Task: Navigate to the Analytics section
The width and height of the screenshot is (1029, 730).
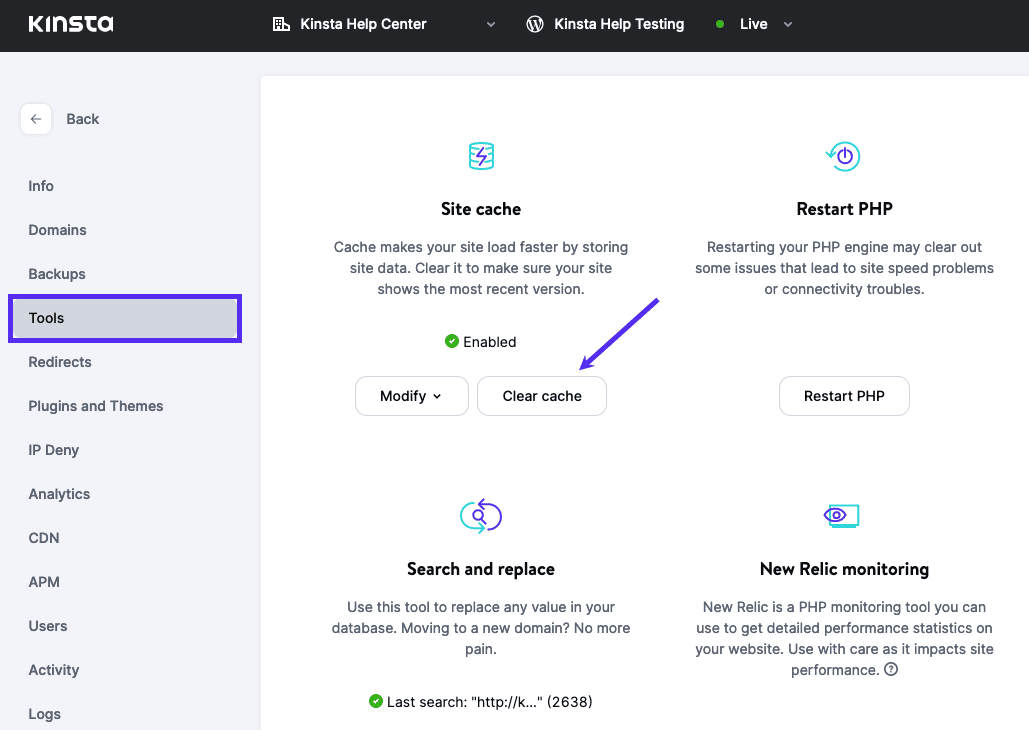Action: (x=59, y=494)
